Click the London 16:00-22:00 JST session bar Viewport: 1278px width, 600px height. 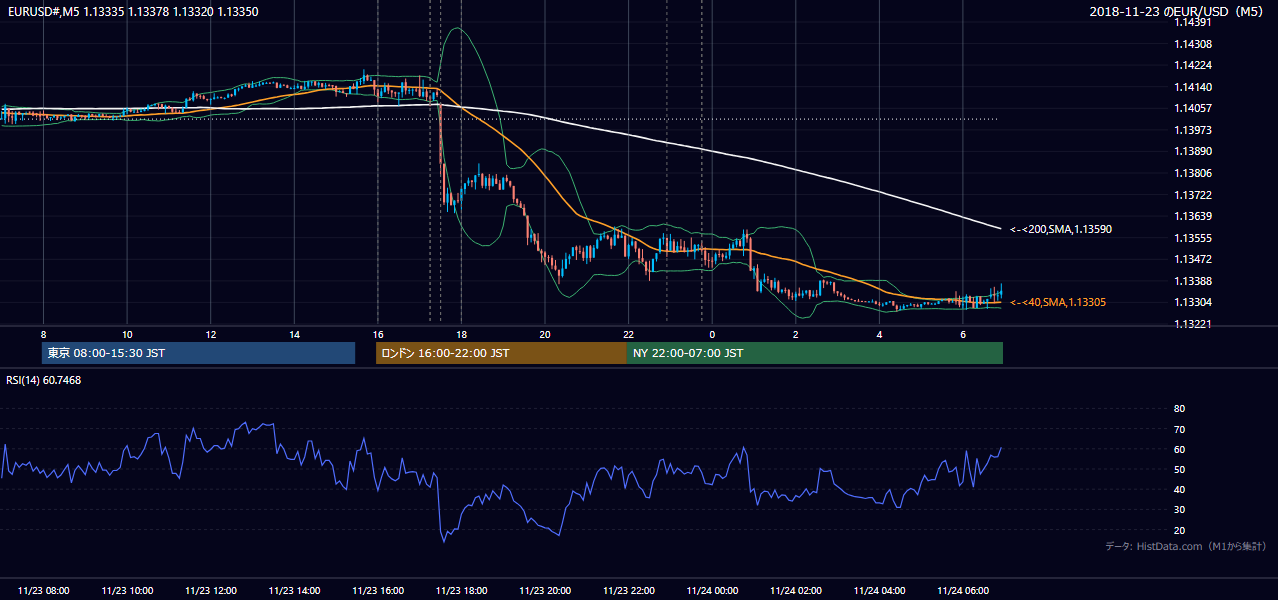pos(501,353)
